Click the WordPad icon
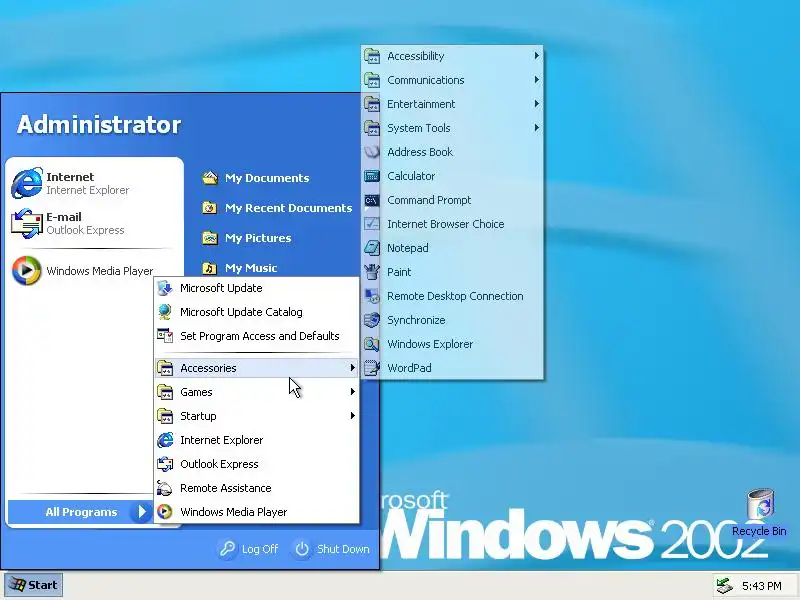The width and height of the screenshot is (800, 600). (372, 368)
